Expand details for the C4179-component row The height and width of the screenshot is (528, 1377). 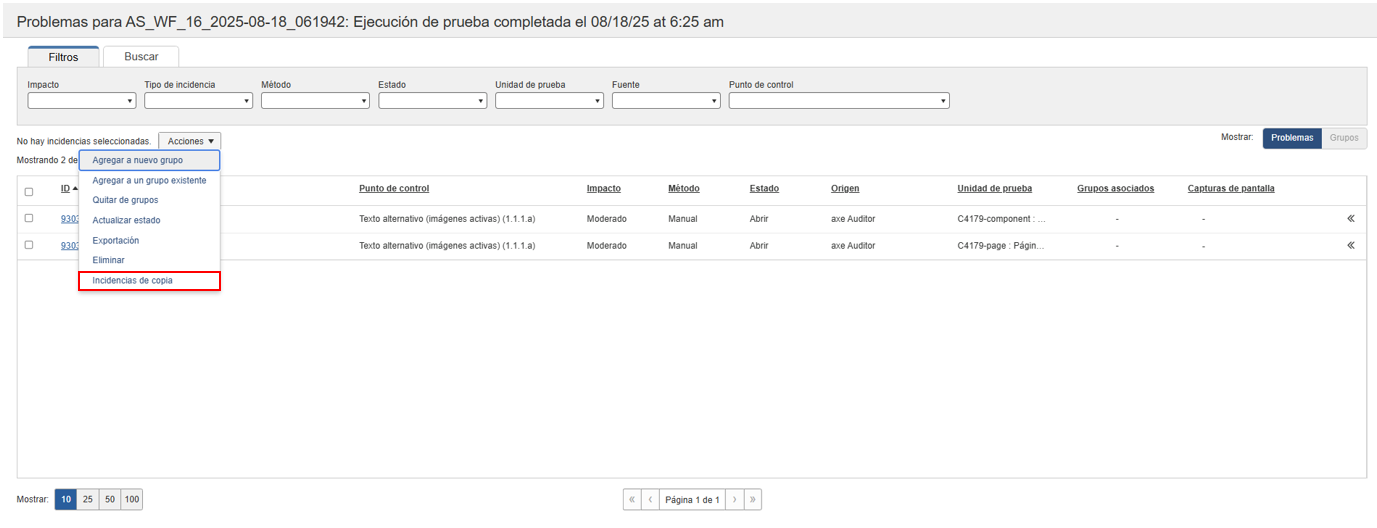1350,219
